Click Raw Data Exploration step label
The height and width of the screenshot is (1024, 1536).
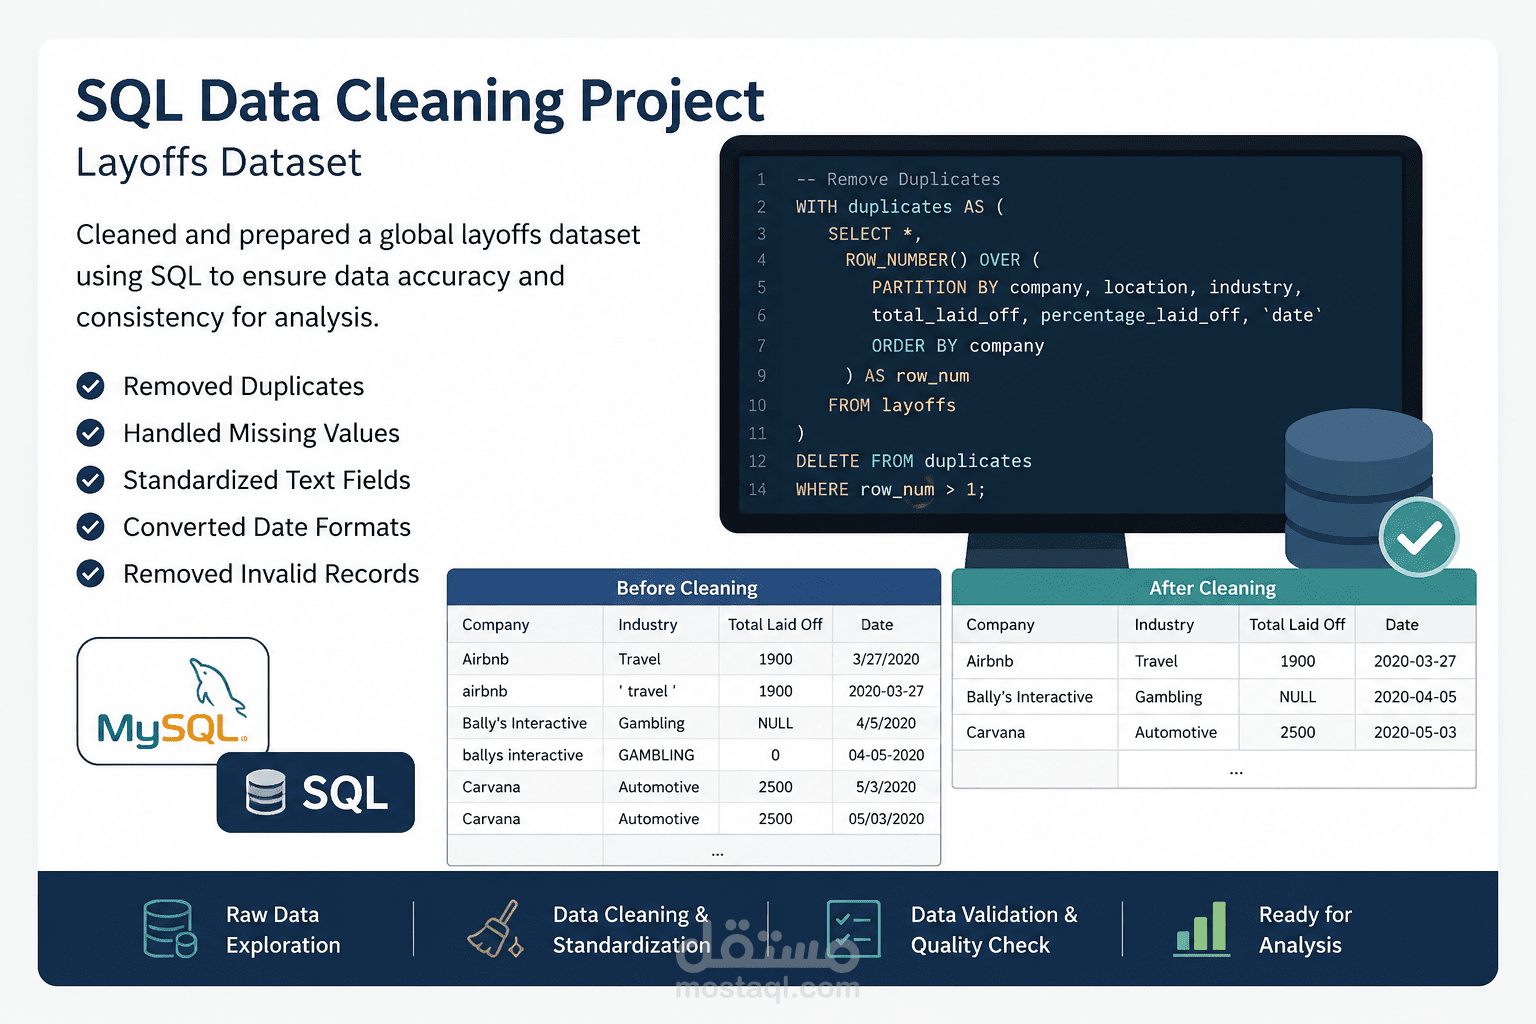coord(283,930)
